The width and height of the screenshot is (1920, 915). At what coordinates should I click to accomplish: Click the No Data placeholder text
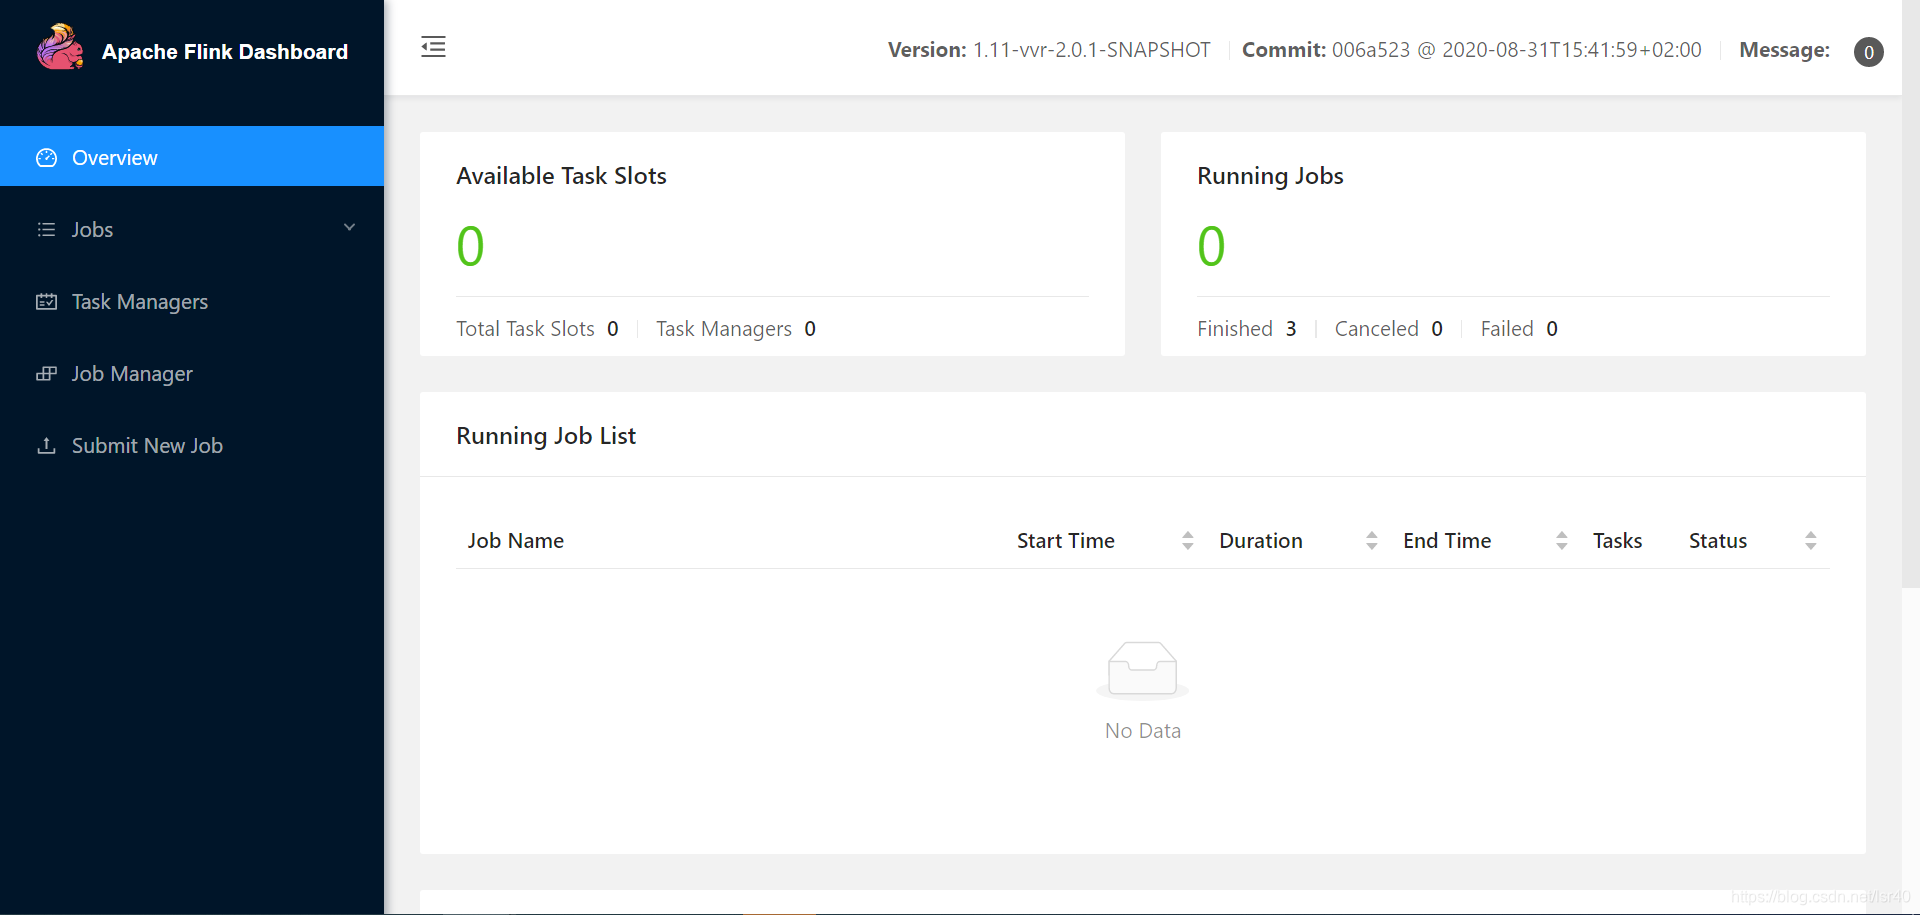tap(1143, 731)
